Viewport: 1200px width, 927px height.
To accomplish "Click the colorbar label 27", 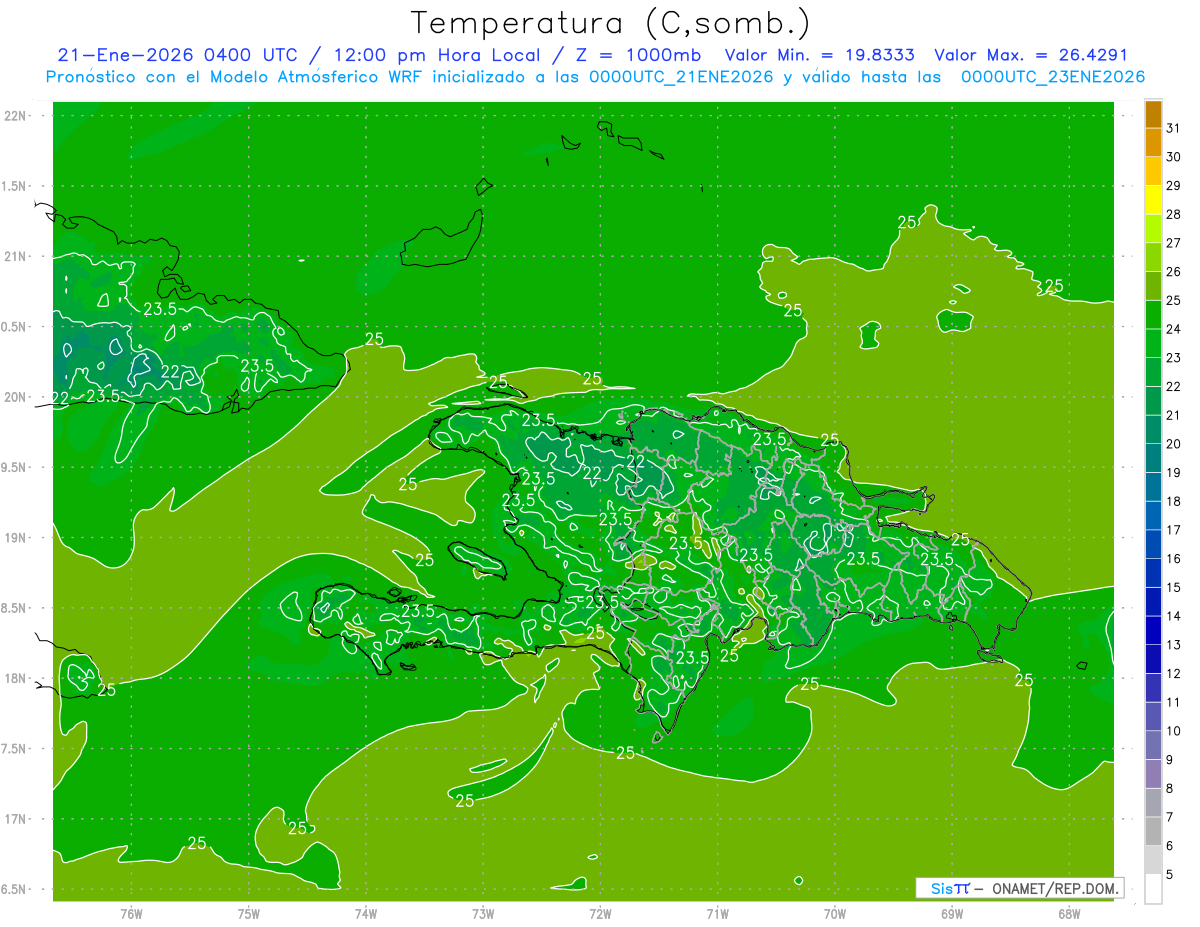I will (1174, 243).
